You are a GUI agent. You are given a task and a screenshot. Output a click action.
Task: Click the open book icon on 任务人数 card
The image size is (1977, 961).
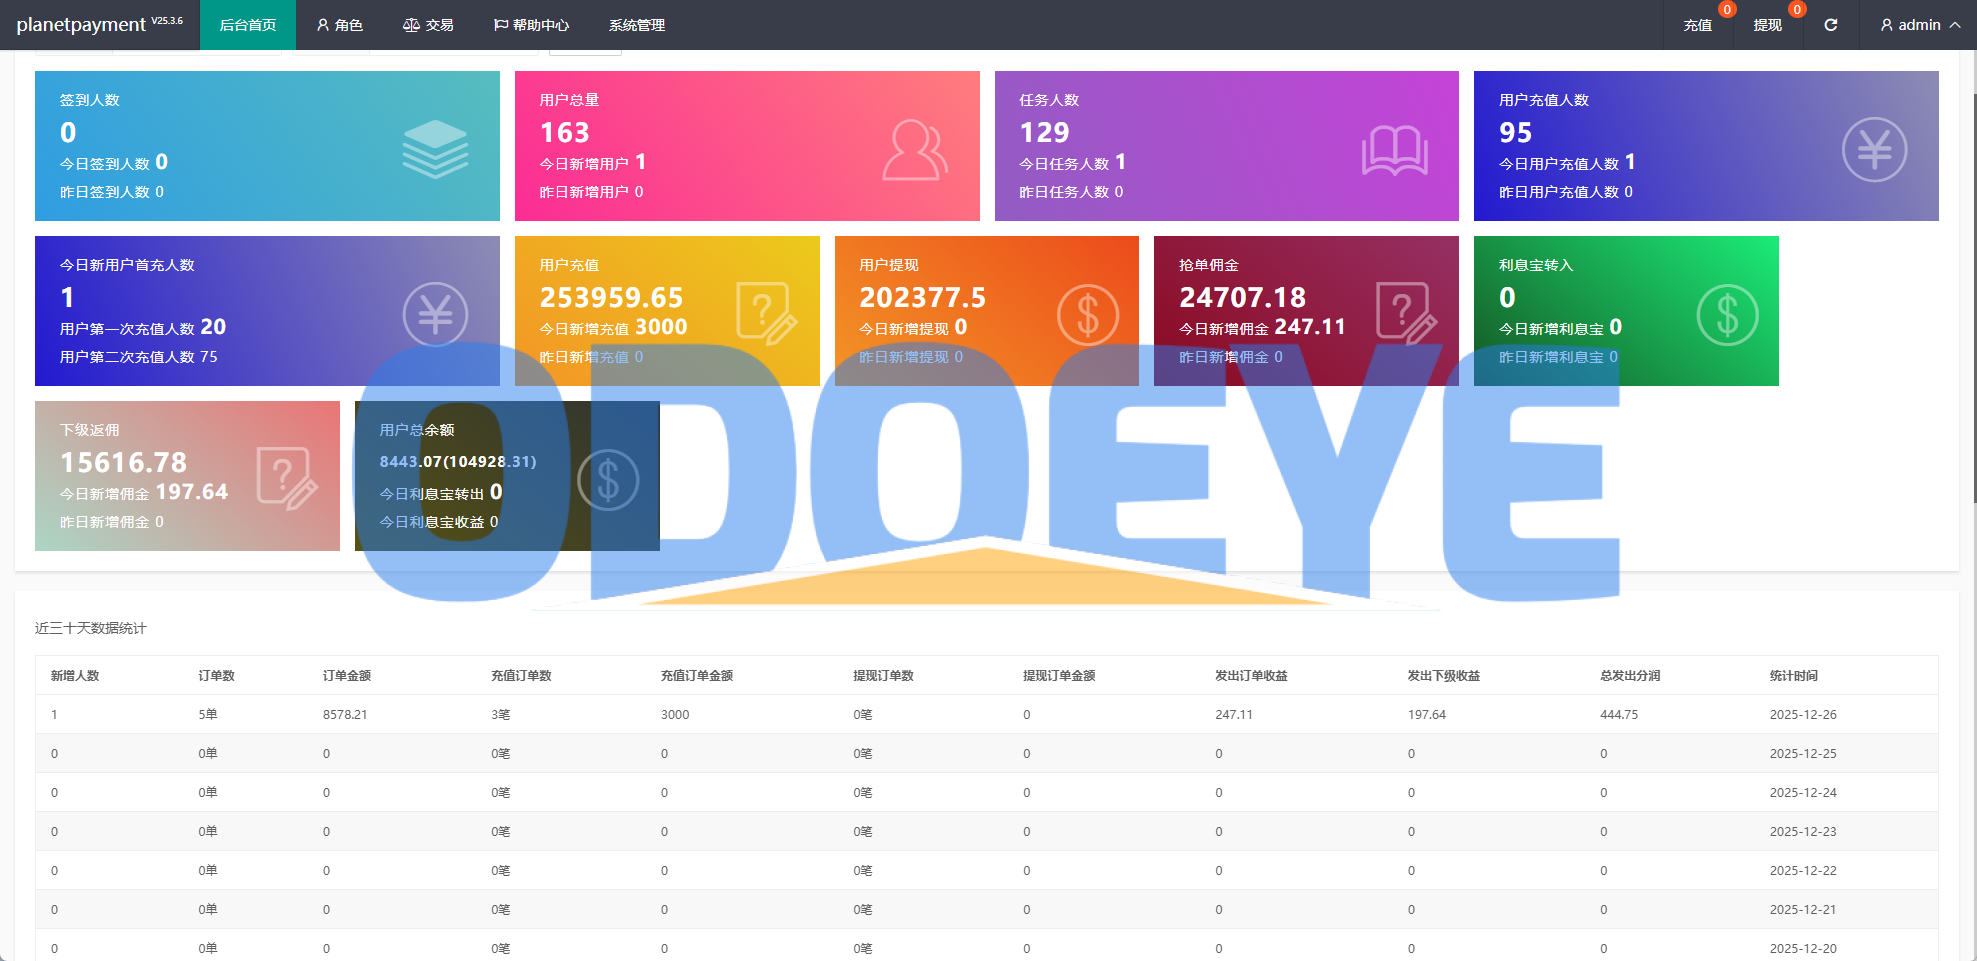(x=1394, y=150)
